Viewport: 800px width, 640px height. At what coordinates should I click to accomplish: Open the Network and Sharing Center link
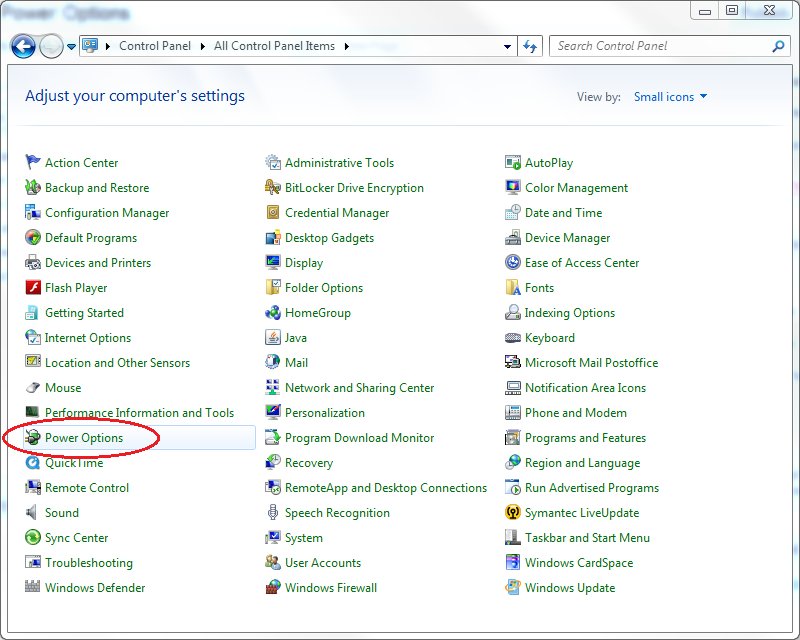pyautogui.click(x=359, y=388)
